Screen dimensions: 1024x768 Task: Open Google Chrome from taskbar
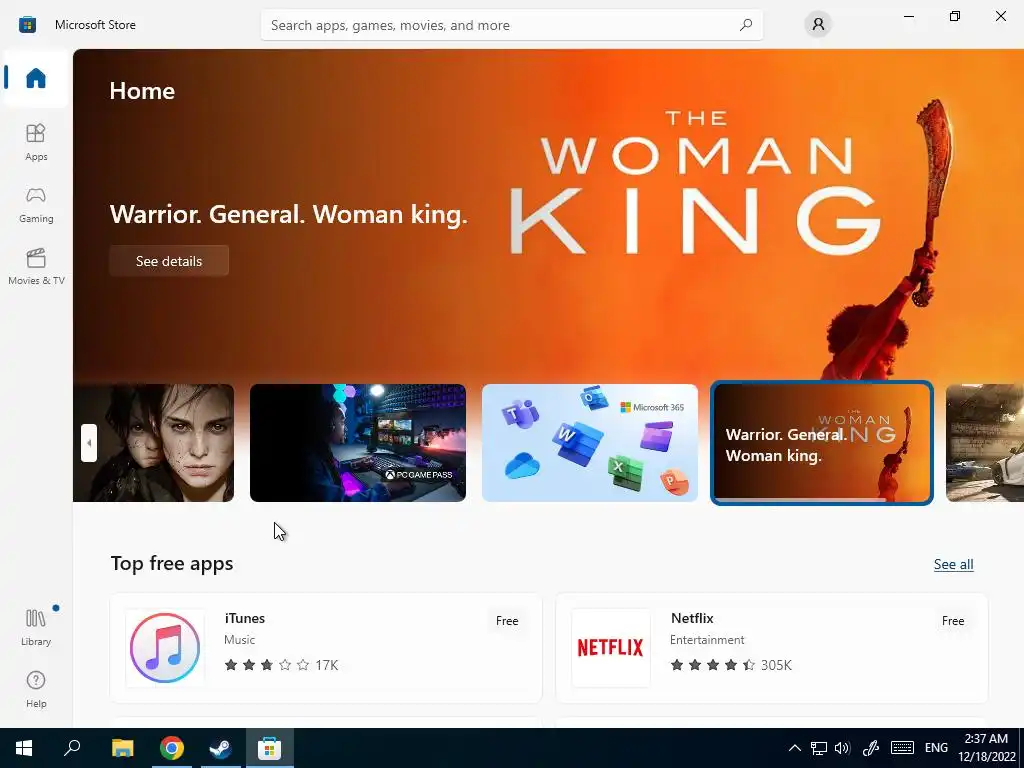tap(172, 748)
